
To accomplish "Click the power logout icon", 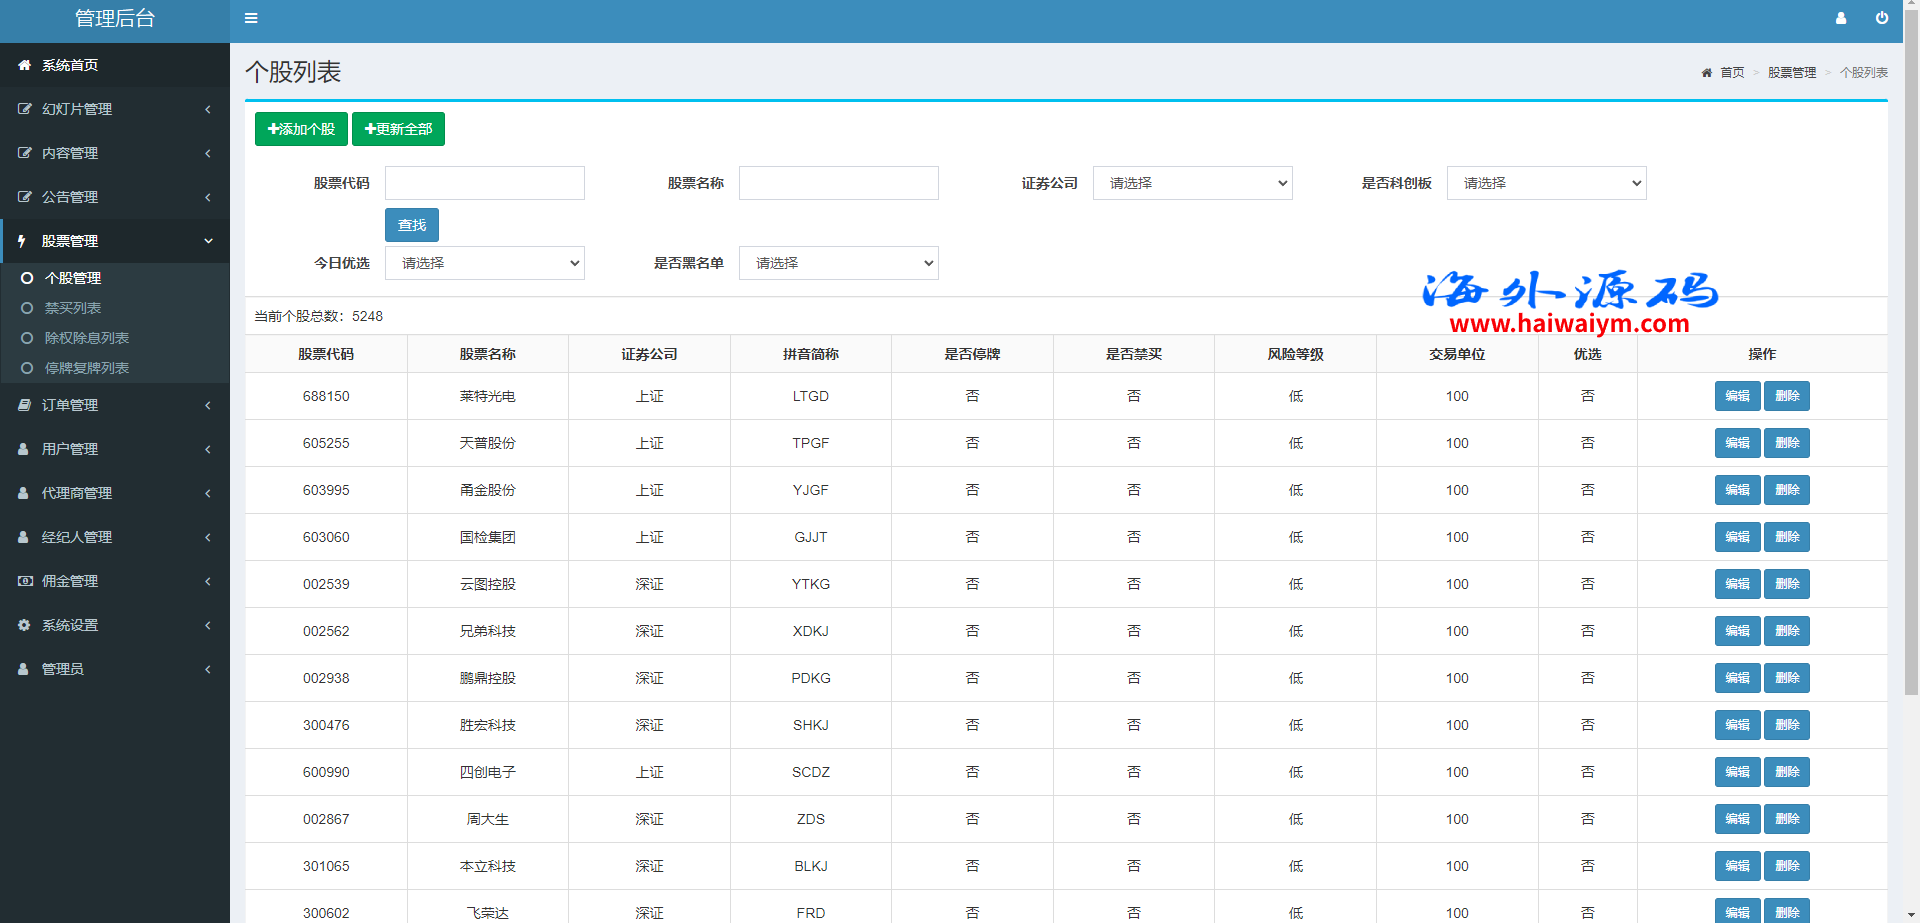I will (x=1882, y=18).
